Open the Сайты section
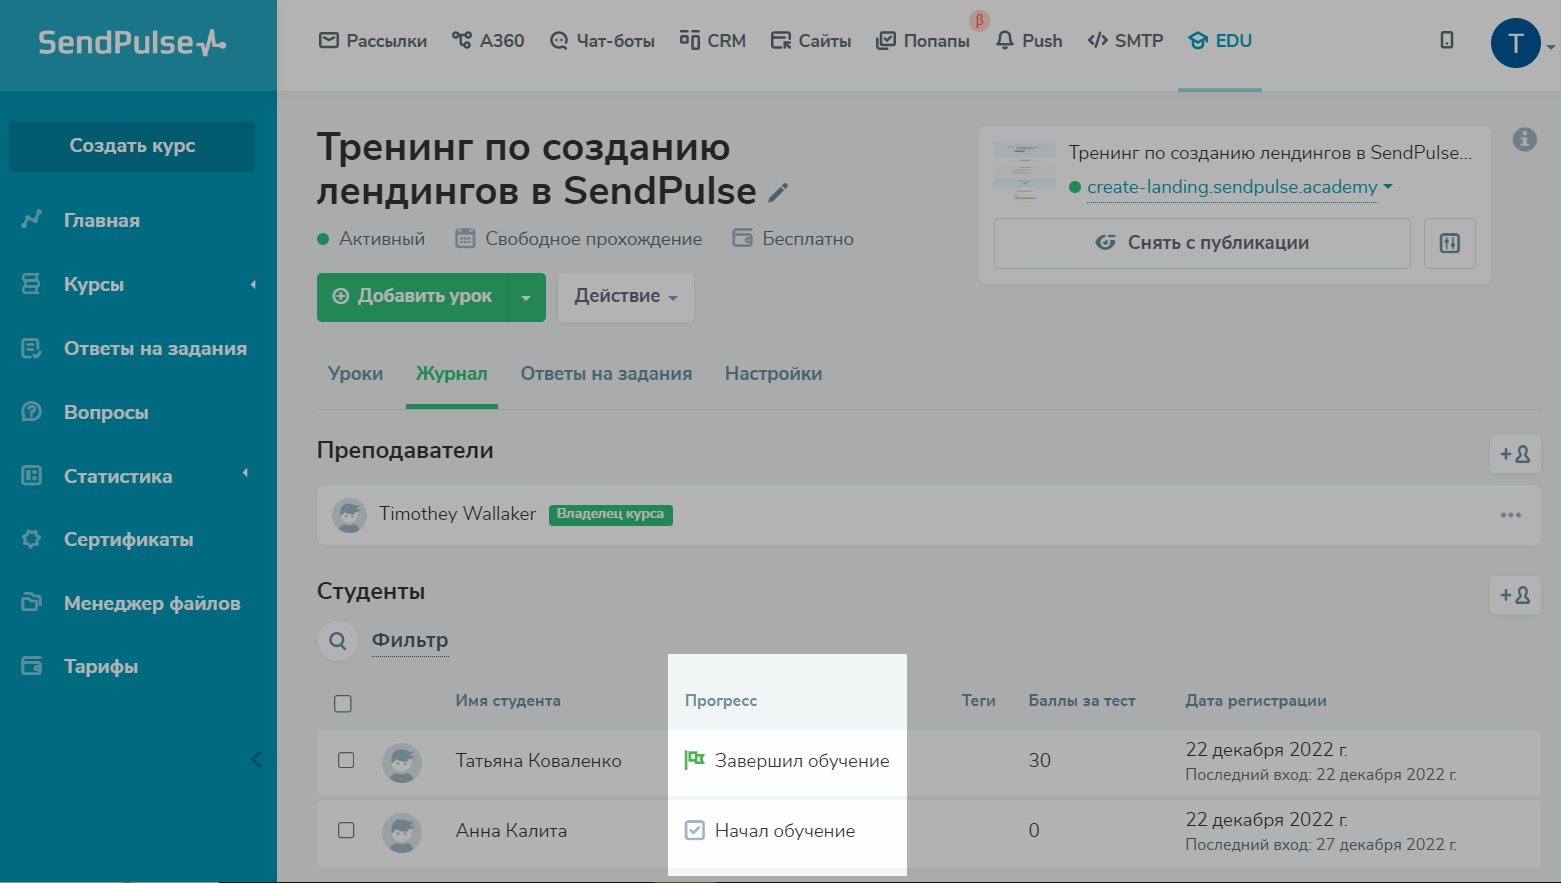 [x=811, y=41]
